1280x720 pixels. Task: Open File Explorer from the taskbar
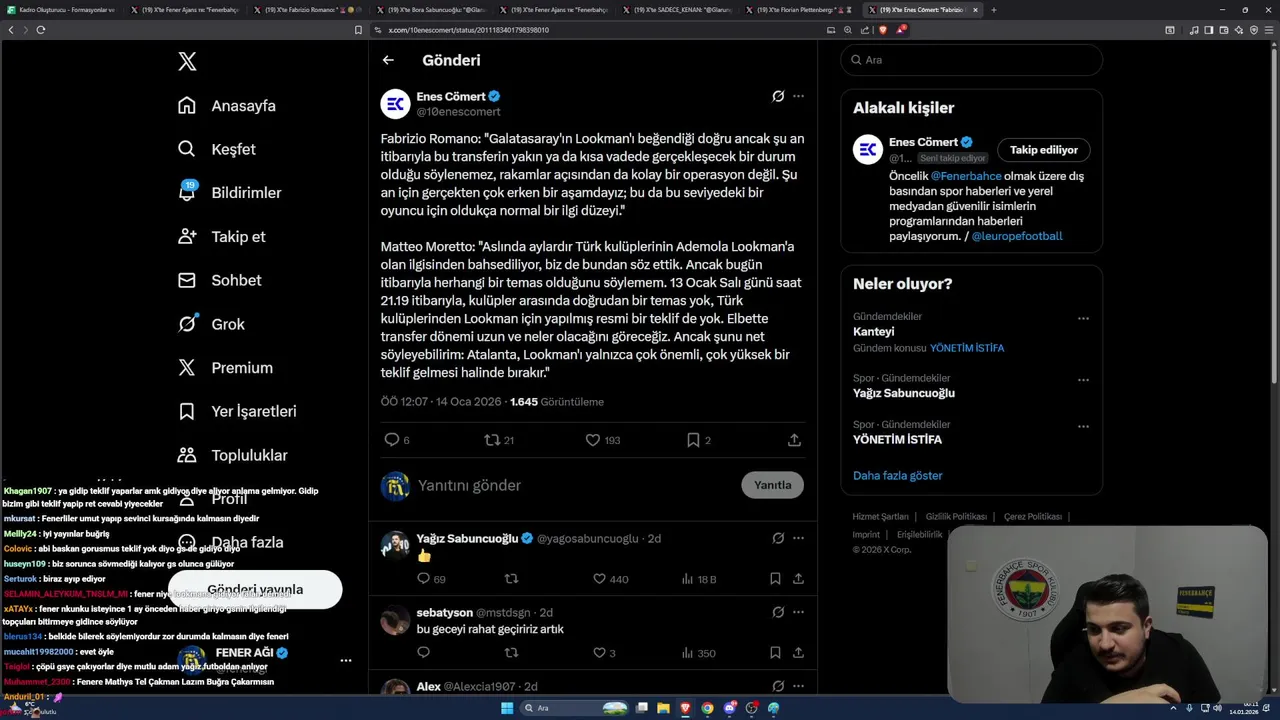(x=663, y=708)
